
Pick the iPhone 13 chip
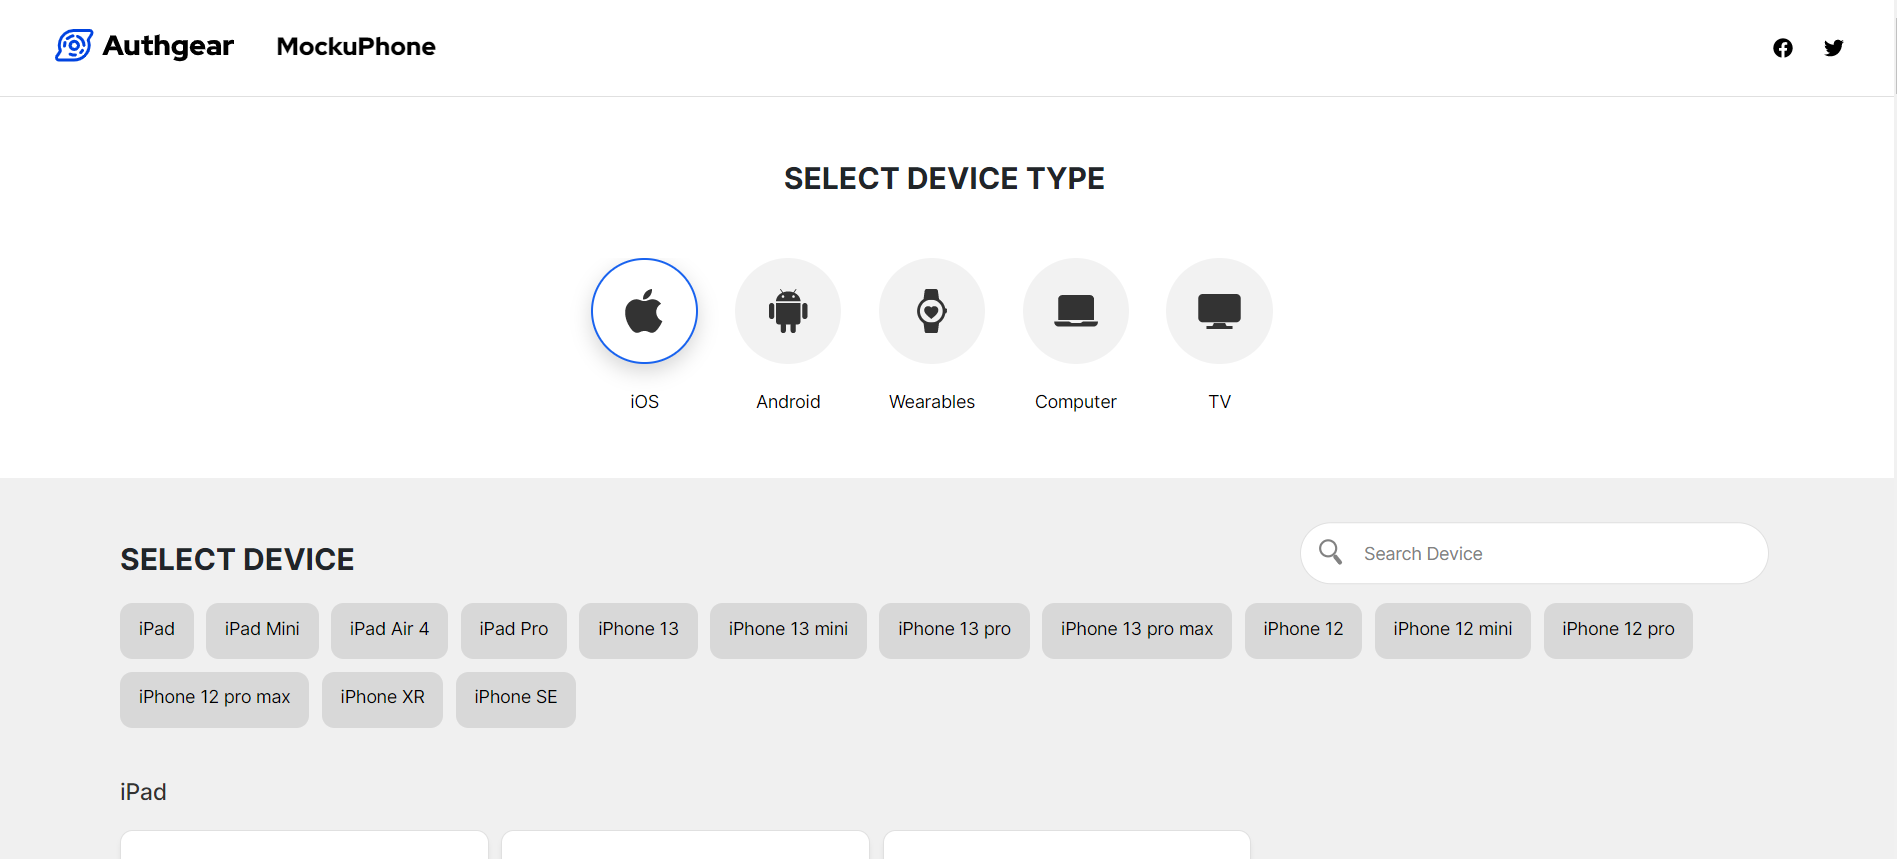[x=638, y=630]
